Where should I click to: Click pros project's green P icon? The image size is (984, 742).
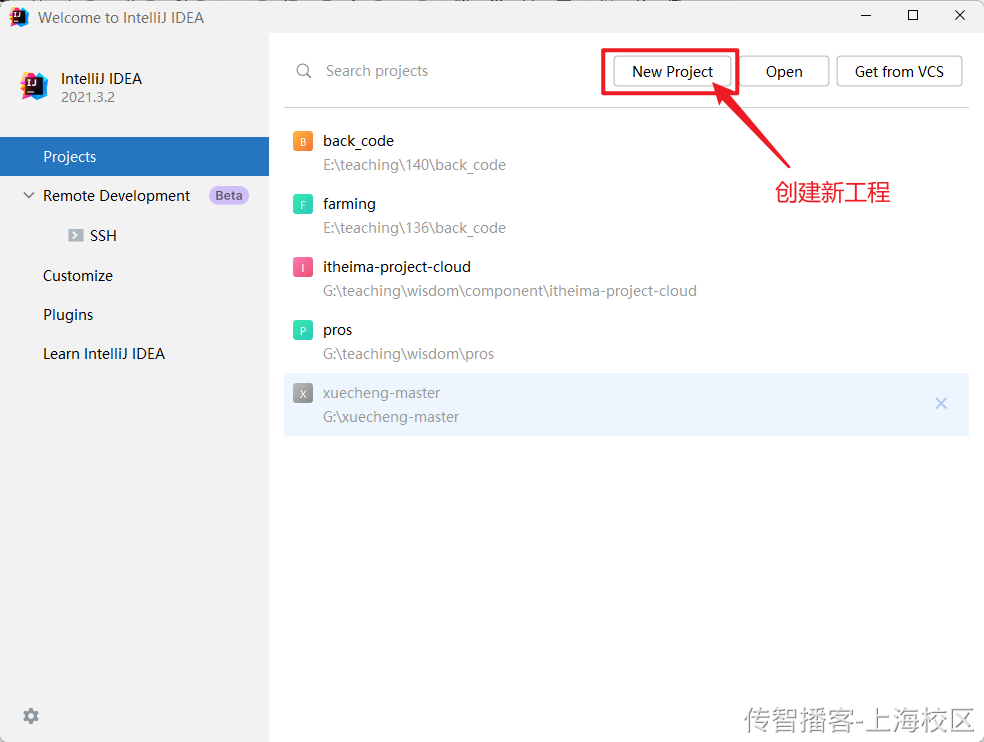[x=302, y=330]
